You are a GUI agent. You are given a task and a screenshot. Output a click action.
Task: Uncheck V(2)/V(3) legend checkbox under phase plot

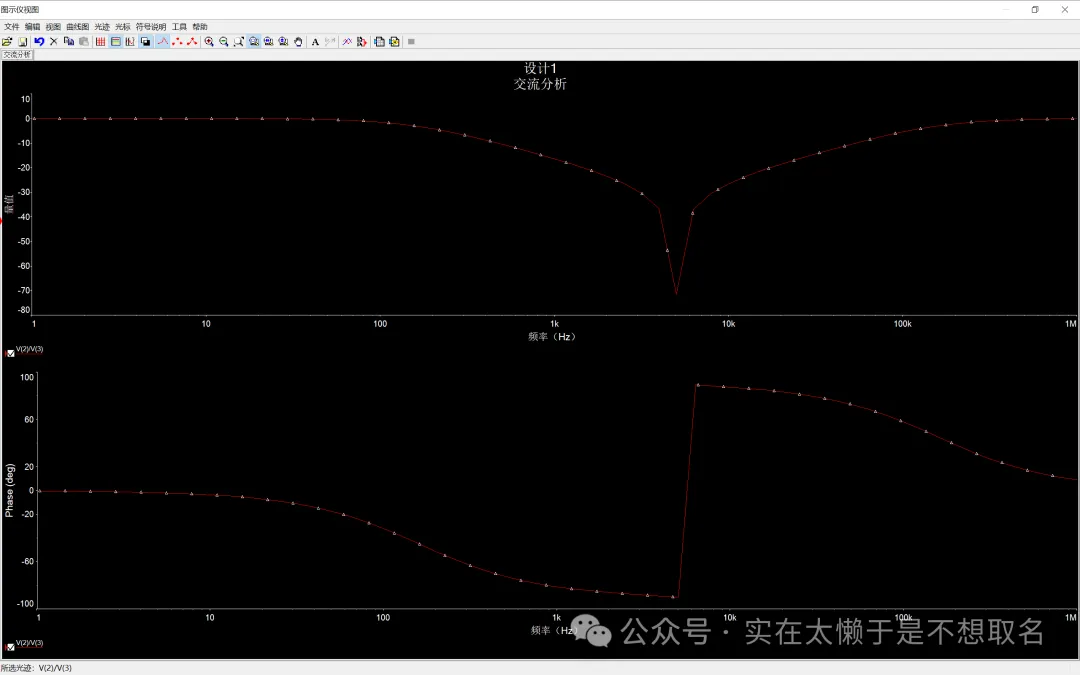click(x=11, y=647)
